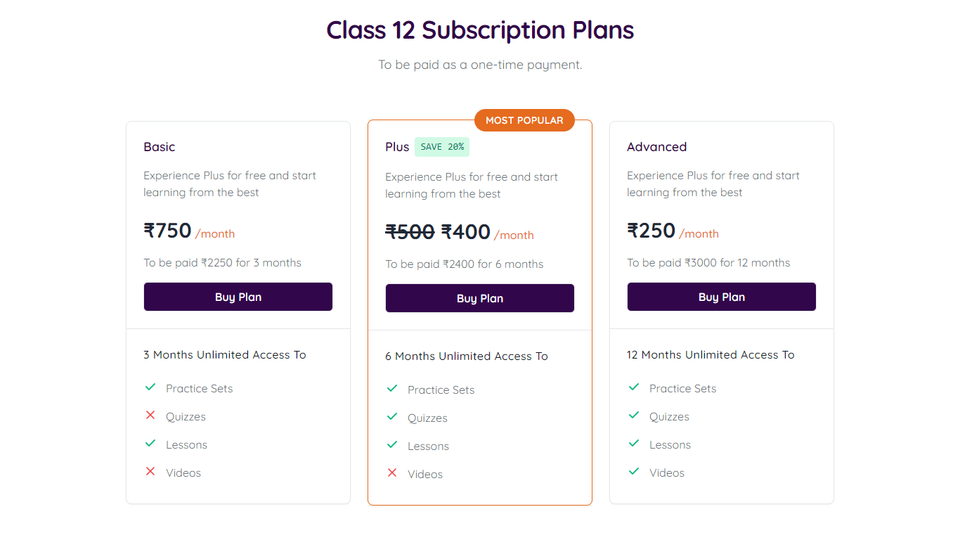960x540 pixels.
Task: Click green checkmark beside Advanced Videos
Action: (634, 471)
